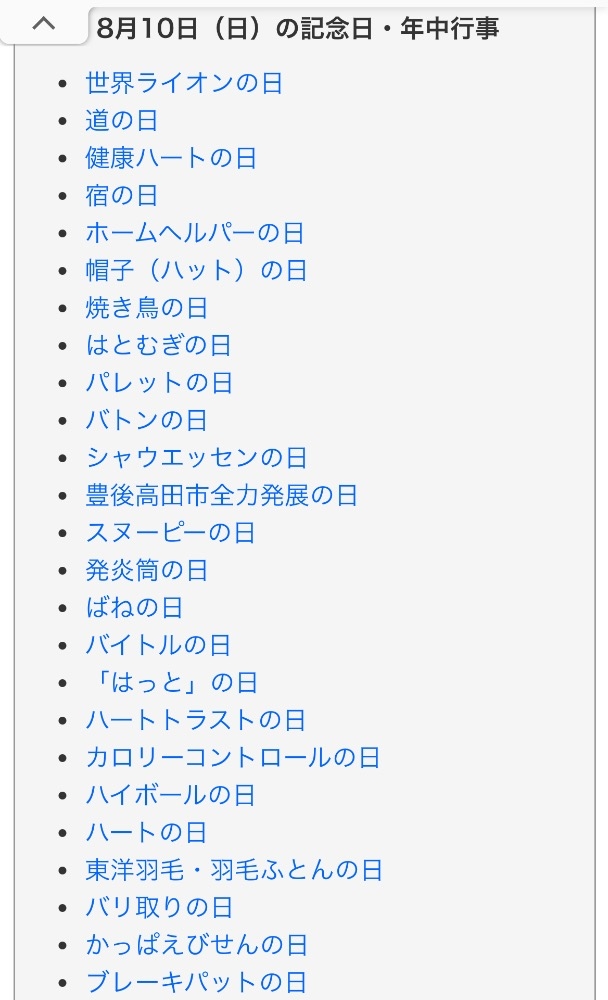Open the はとむぎの日 link
Viewport: 608px width, 1000px height.
tap(158, 345)
